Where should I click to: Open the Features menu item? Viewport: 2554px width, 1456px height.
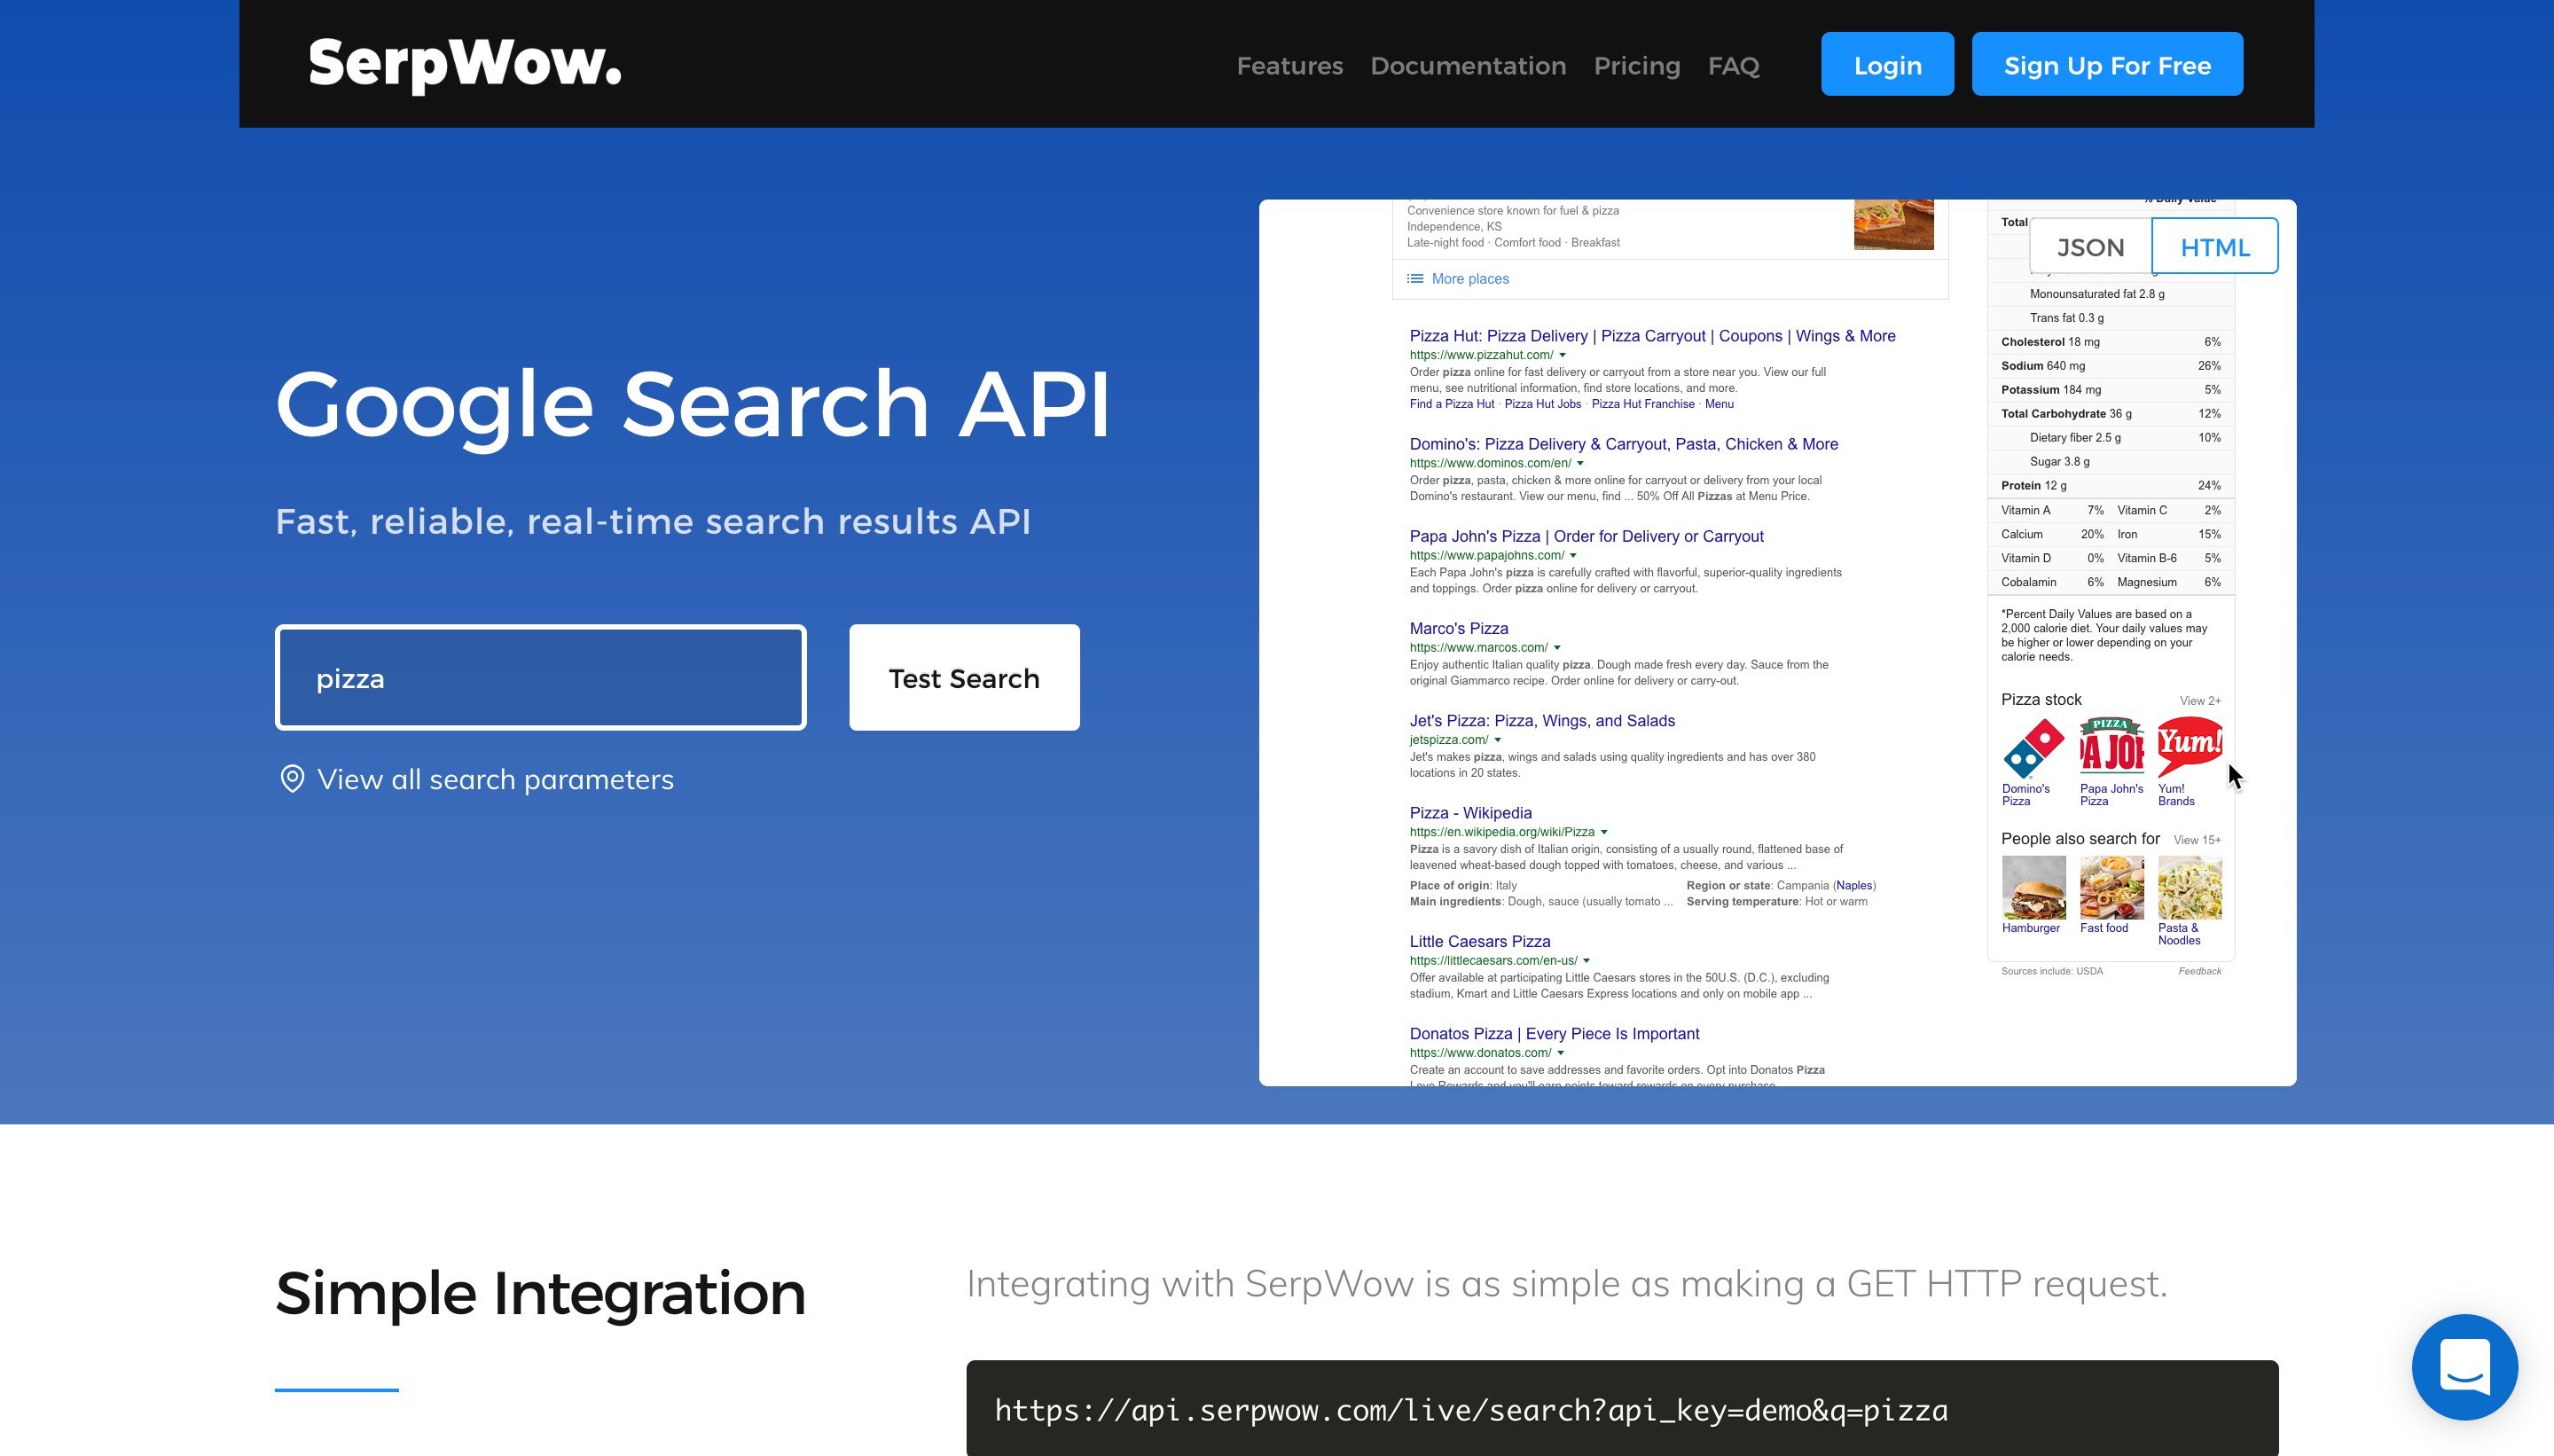(x=1289, y=66)
